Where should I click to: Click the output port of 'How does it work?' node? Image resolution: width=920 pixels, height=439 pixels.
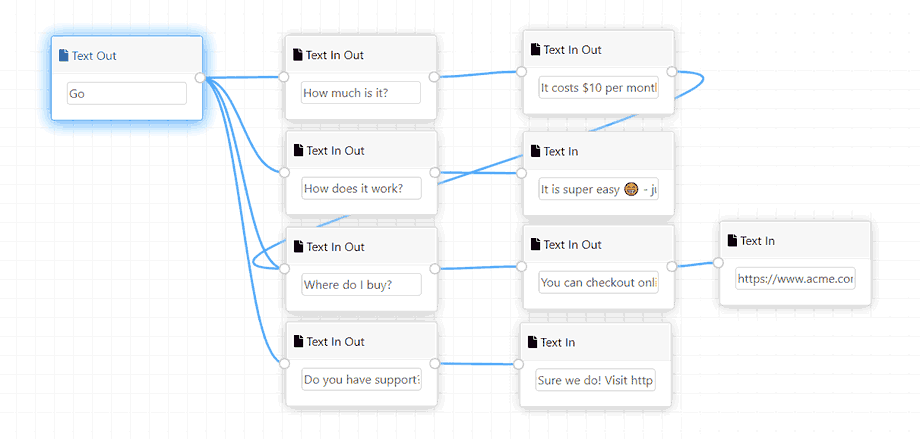pyautogui.click(x=434, y=172)
